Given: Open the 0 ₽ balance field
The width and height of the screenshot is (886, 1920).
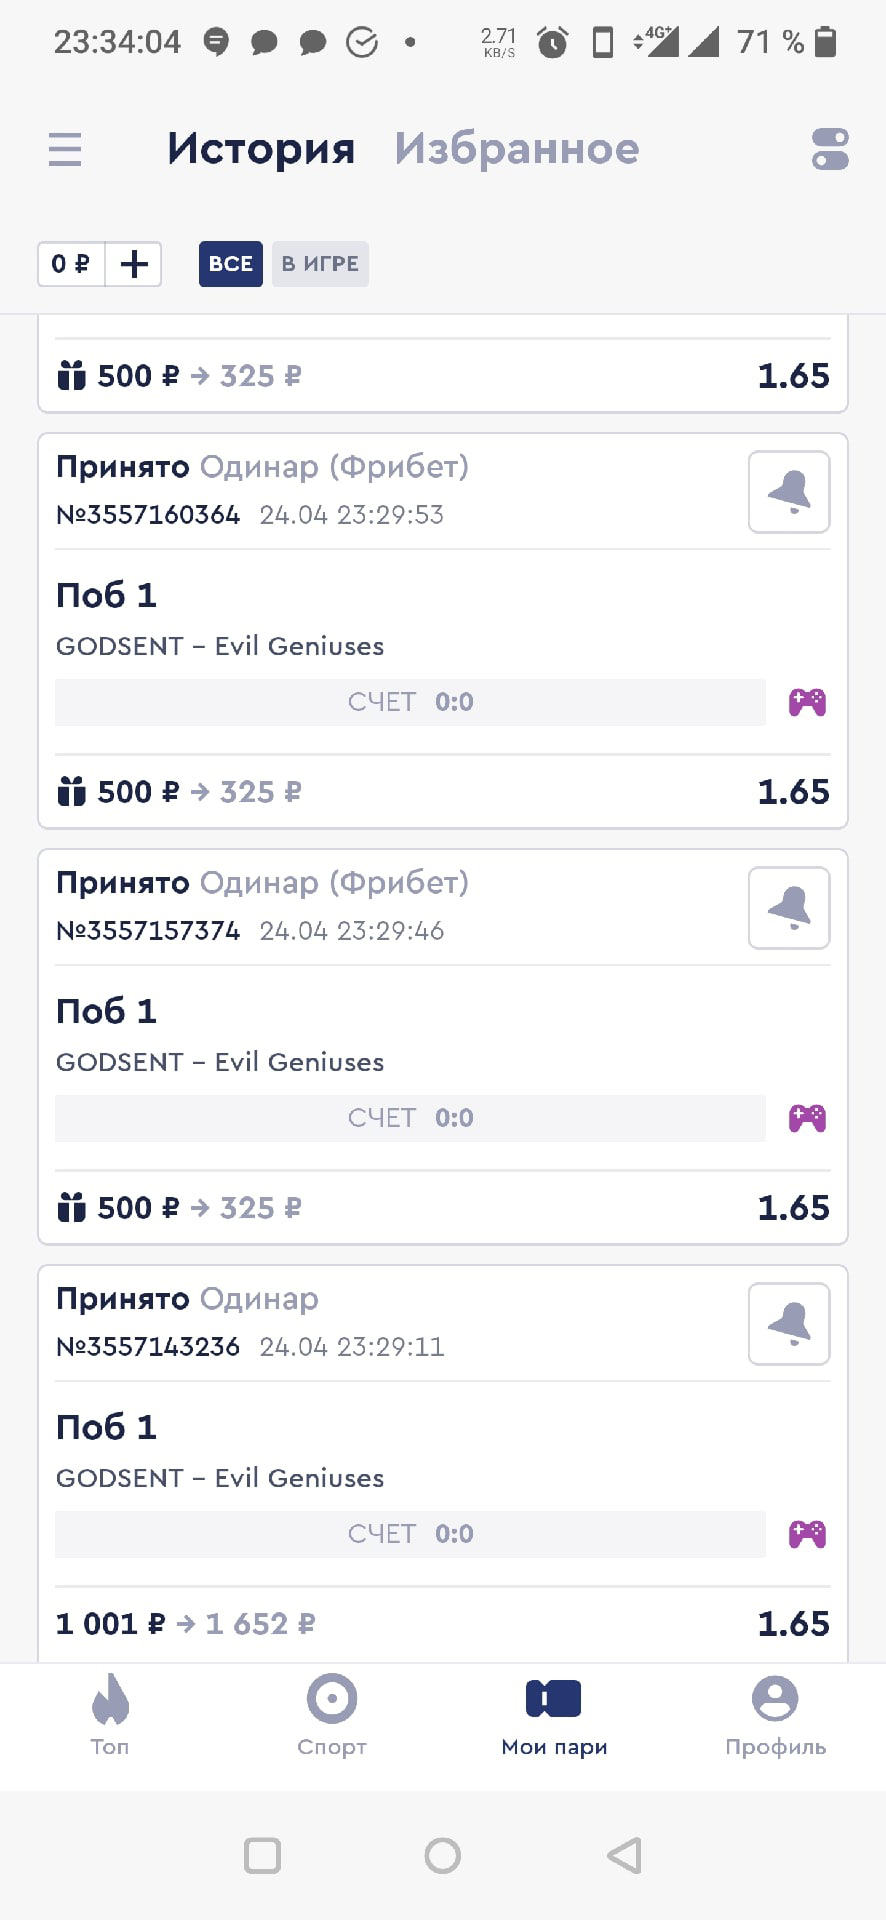Looking at the screenshot, I should (71, 264).
